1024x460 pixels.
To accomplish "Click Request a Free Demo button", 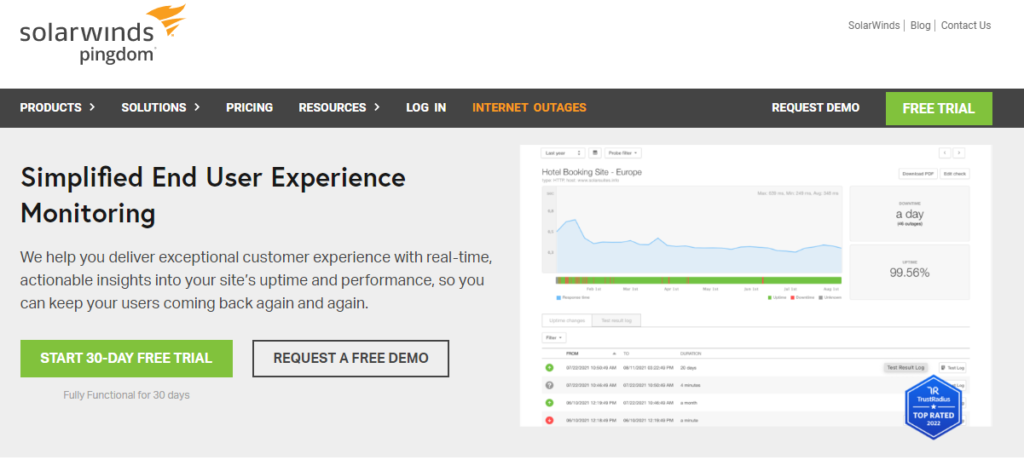I will (350, 358).
